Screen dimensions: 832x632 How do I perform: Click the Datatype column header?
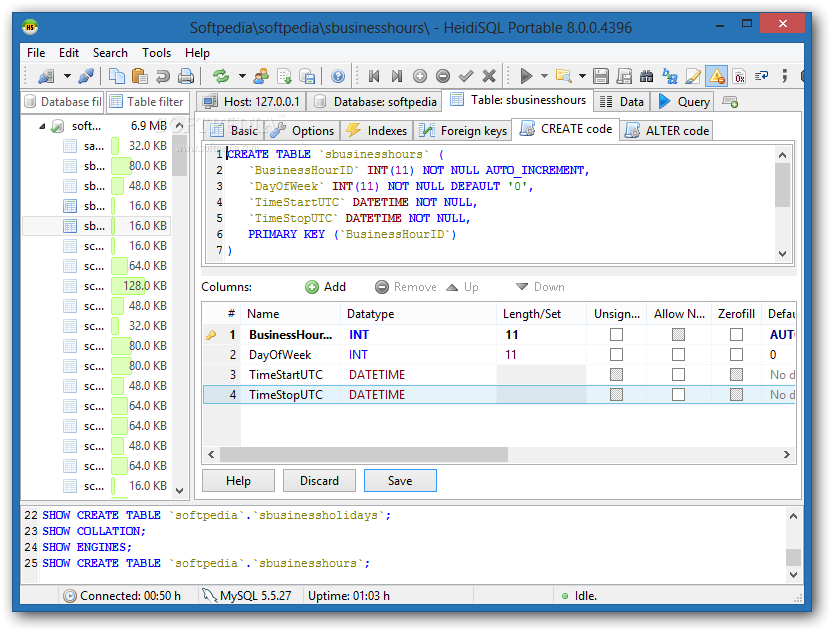(419, 314)
